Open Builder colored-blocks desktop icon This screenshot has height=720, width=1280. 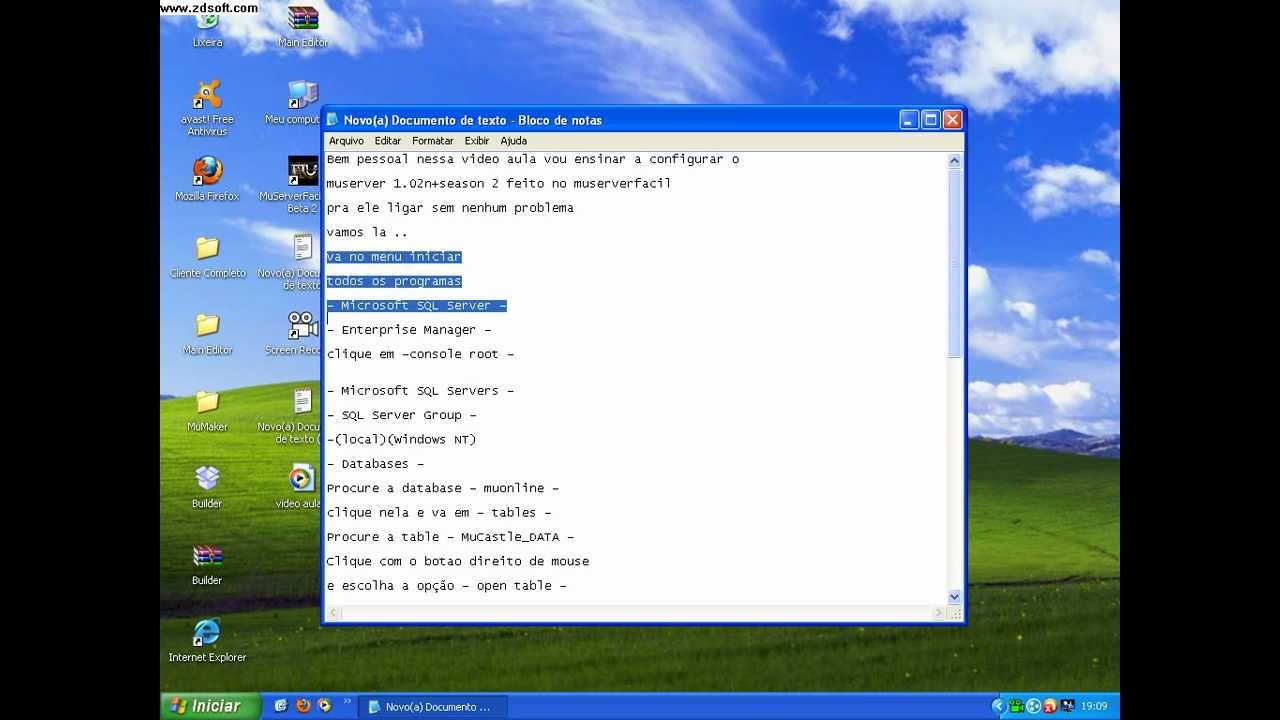click(x=207, y=487)
